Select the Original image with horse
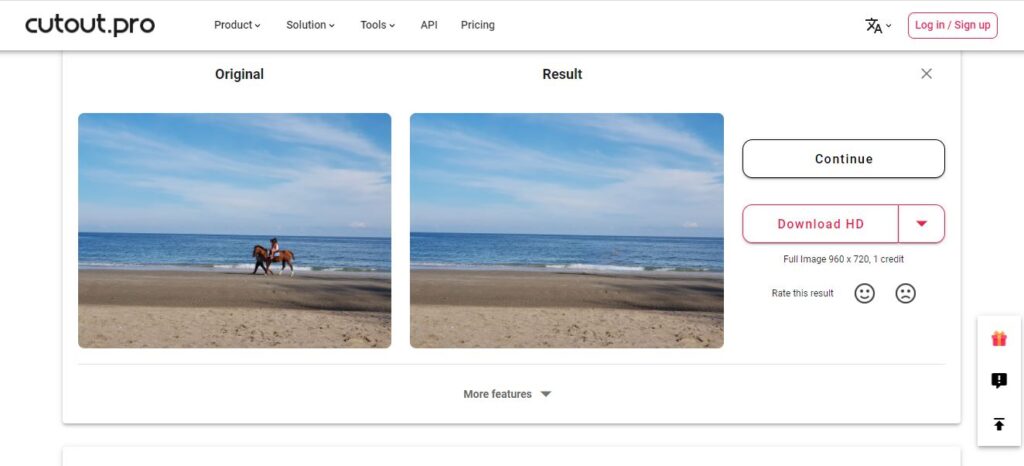This screenshot has height=466, width=1024. (234, 230)
